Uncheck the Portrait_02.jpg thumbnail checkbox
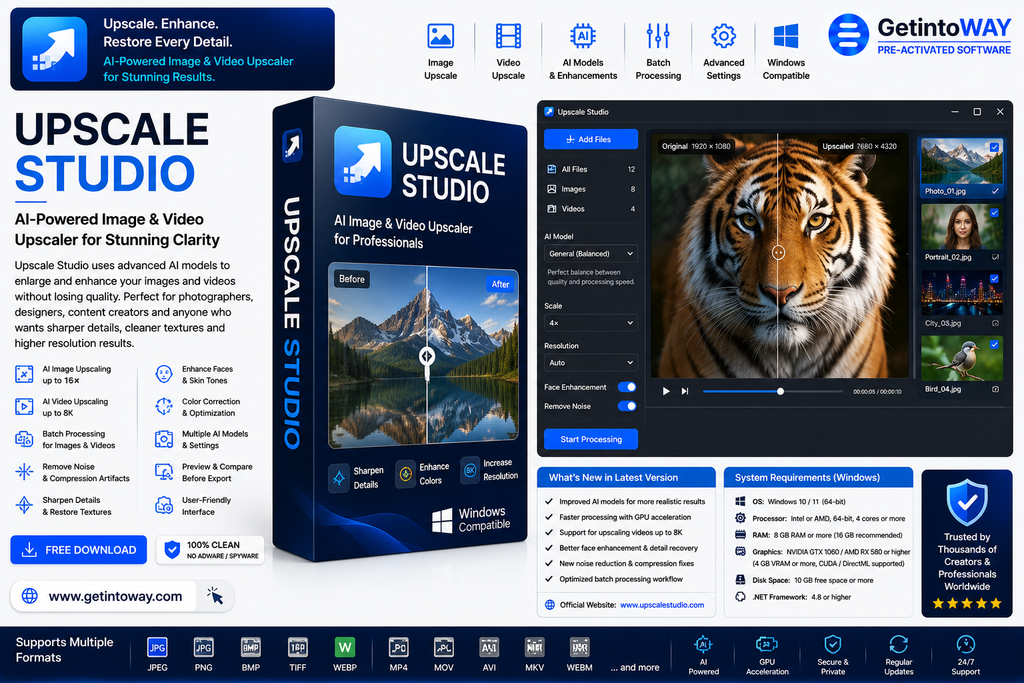 [x=994, y=212]
